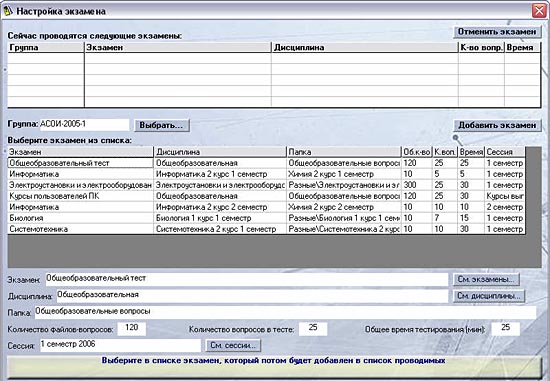The image size is (550, 381).
Task: Click cell Биология 1 курс 1 семестр
Action: [x=220, y=218]
